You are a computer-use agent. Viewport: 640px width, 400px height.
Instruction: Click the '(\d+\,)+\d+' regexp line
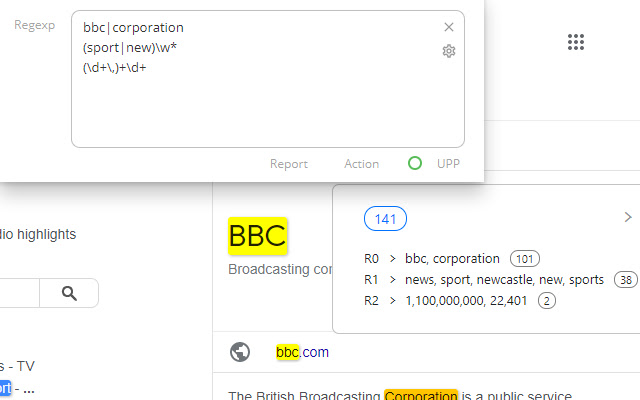click(114, 68)
